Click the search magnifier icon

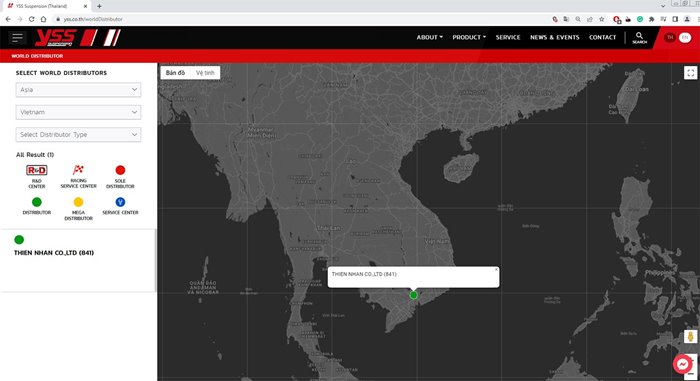click(x=639, y=36)
